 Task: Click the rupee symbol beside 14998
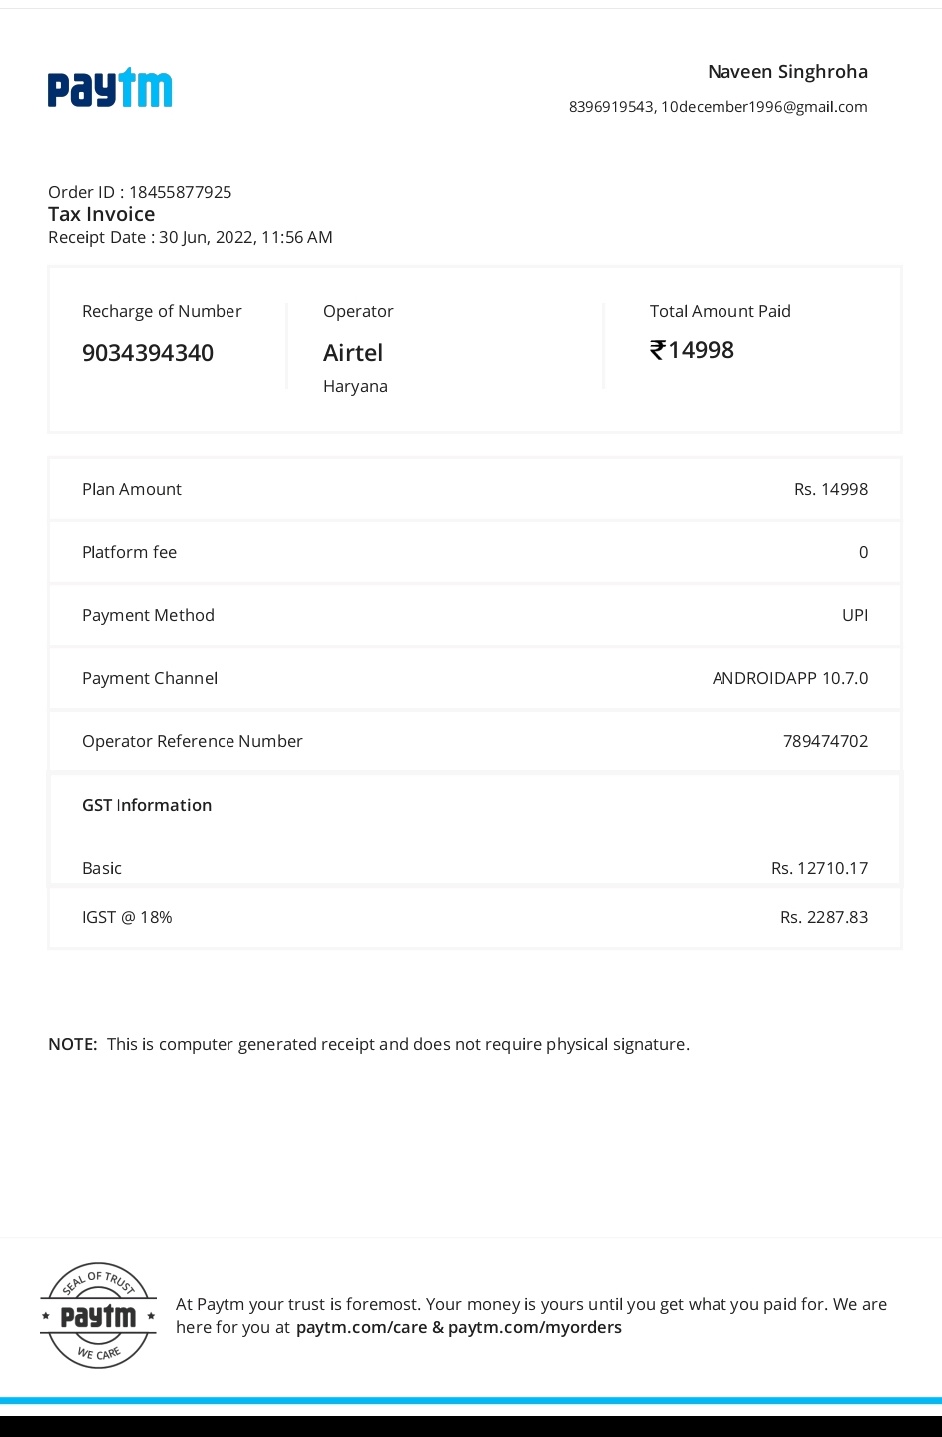coord(657,350)
